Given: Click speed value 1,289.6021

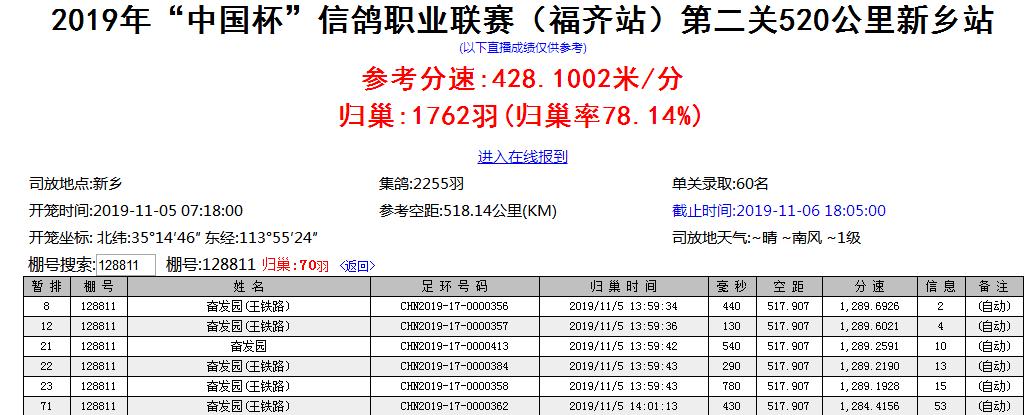Looking at the screenshot, I should click(869, 326).
